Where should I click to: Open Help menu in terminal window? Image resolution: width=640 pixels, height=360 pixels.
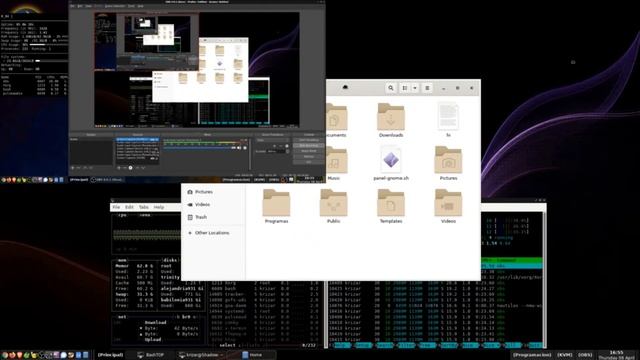(159, 207)
